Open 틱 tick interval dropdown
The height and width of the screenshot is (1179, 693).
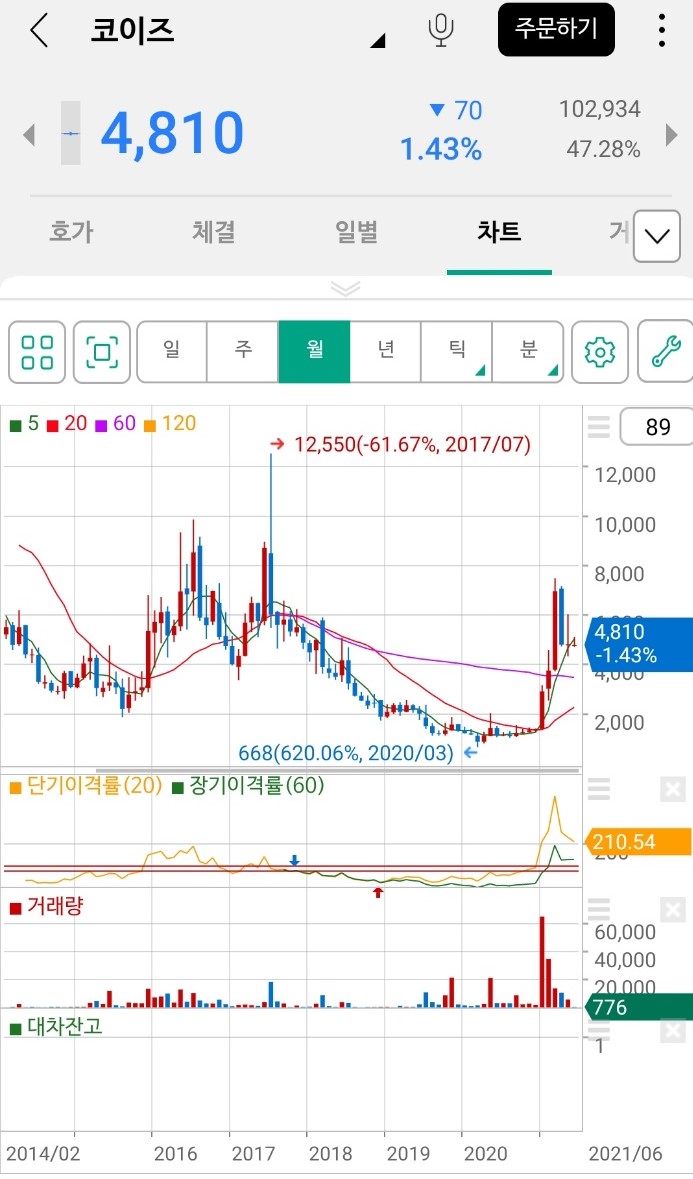coord(456,352)
